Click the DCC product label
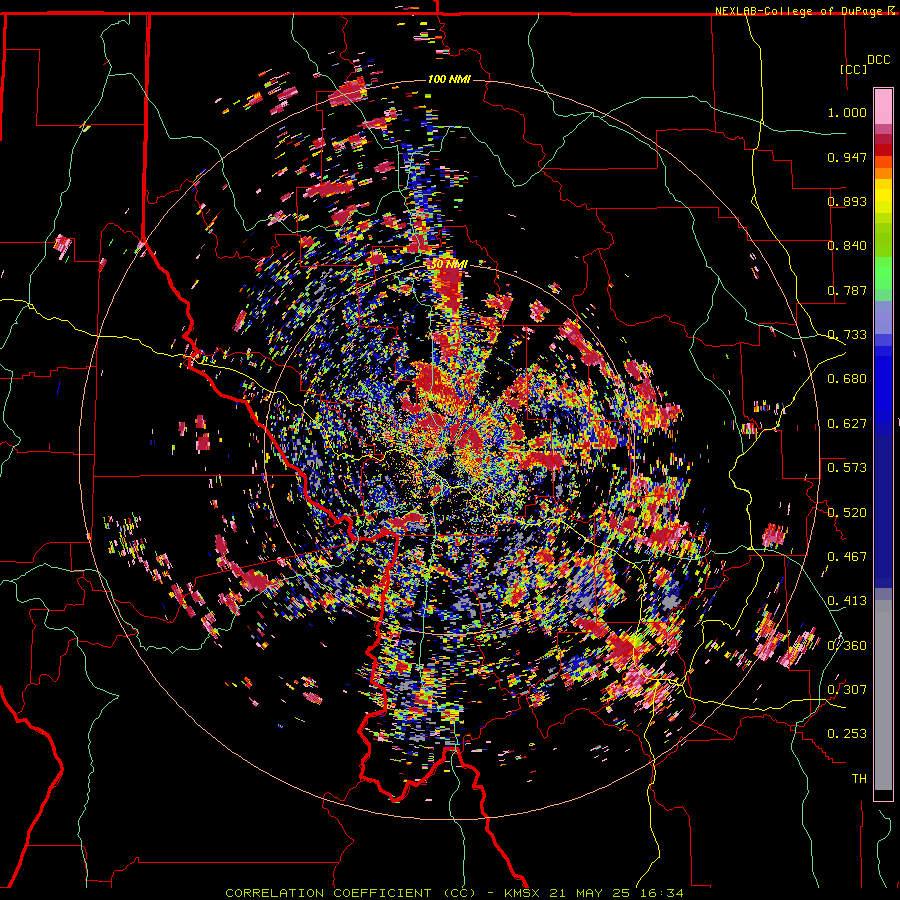 (x=878, y=60)
